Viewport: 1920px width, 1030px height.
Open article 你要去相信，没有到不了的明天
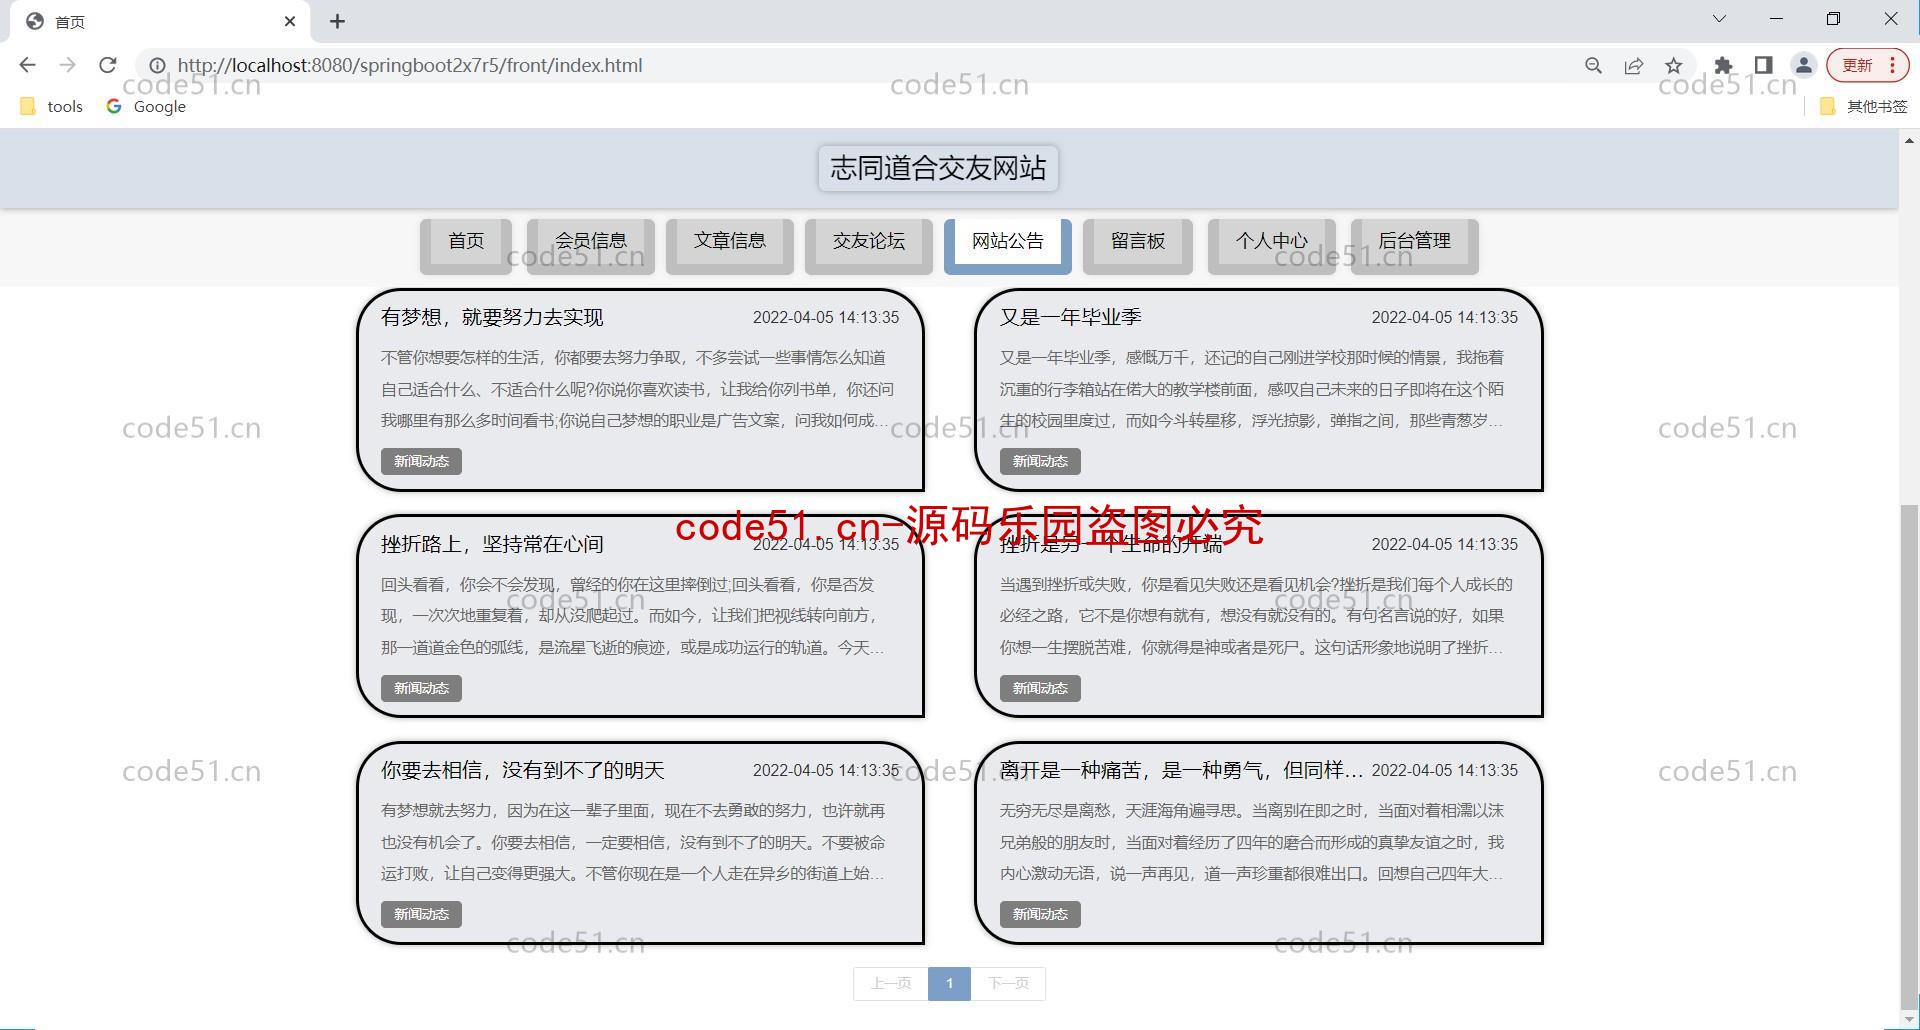pyautogui.click(x=522, y=770)
